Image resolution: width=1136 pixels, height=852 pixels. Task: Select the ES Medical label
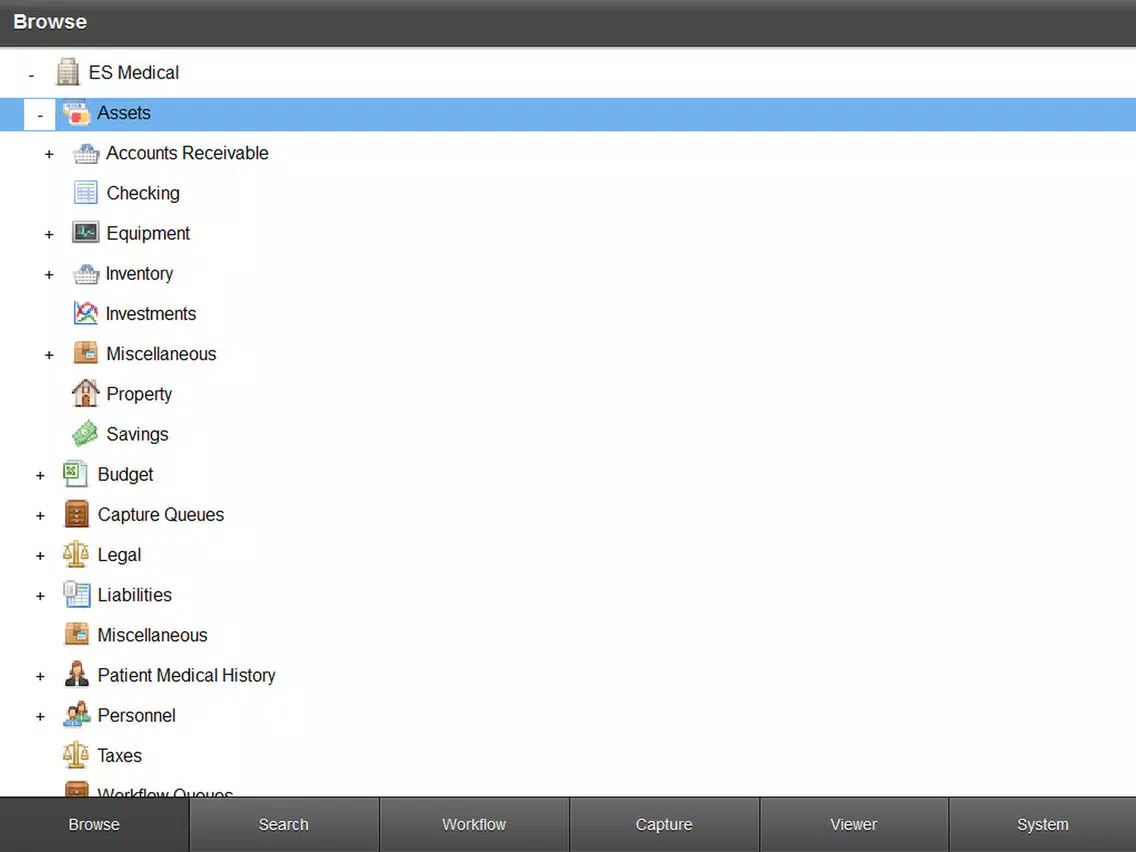[x=134, y=72]
